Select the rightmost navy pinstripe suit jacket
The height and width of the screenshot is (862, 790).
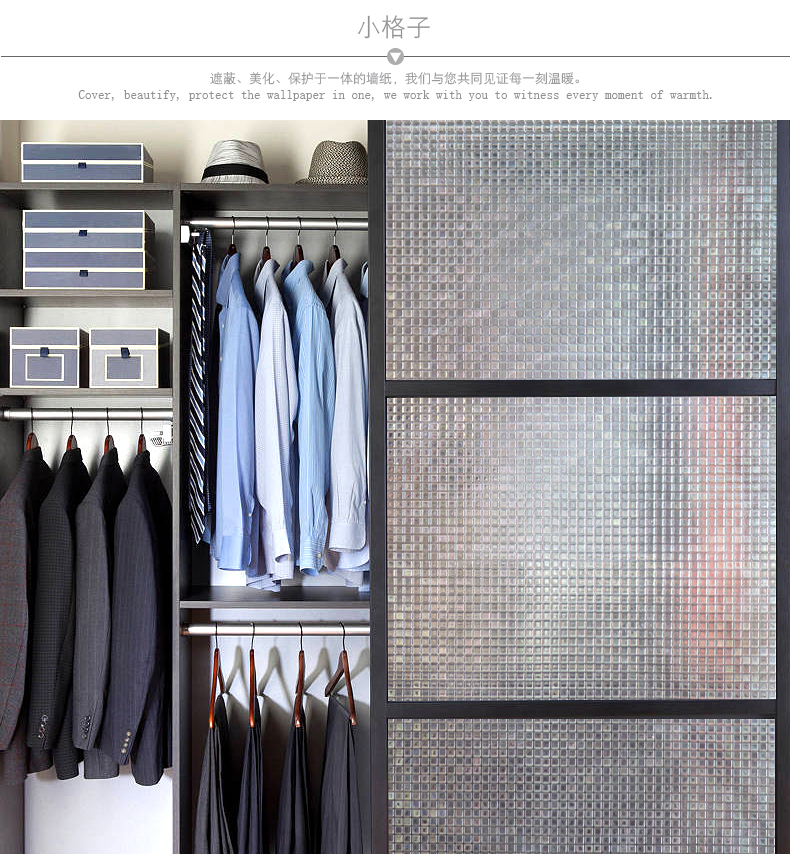point(140,610)
